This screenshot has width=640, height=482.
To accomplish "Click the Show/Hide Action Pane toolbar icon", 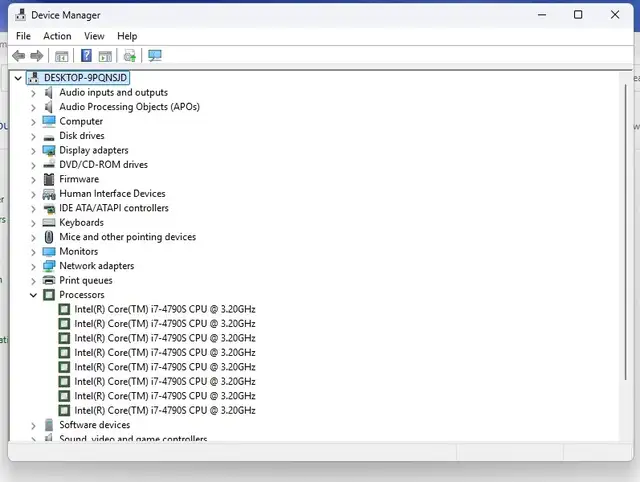I will pos(105,56).
